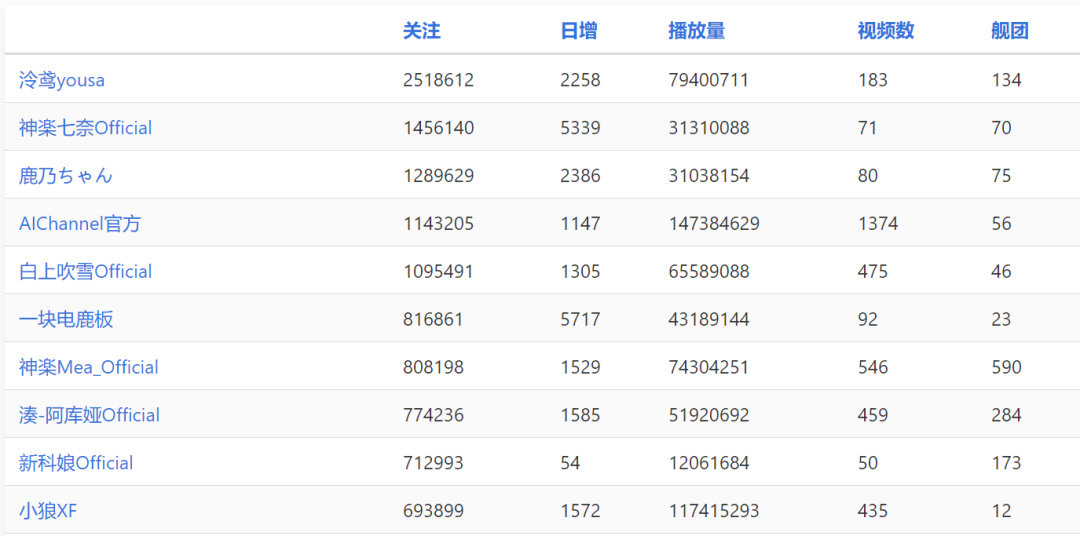This screenshot has height=536, width=1080.
Task: Select follower count 1143205
Action: [439, 224]
